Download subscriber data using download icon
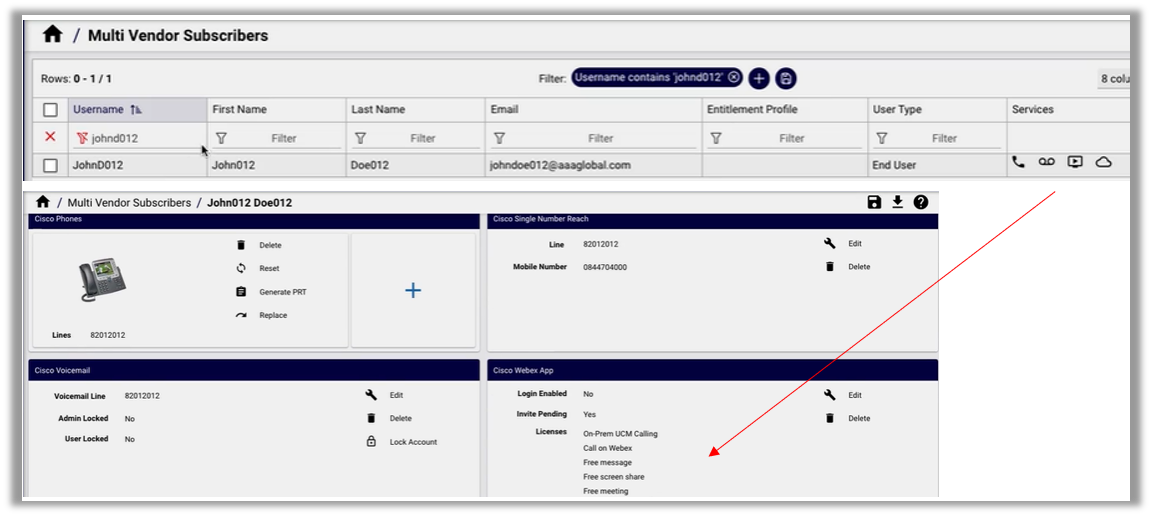 coord(898,202)
